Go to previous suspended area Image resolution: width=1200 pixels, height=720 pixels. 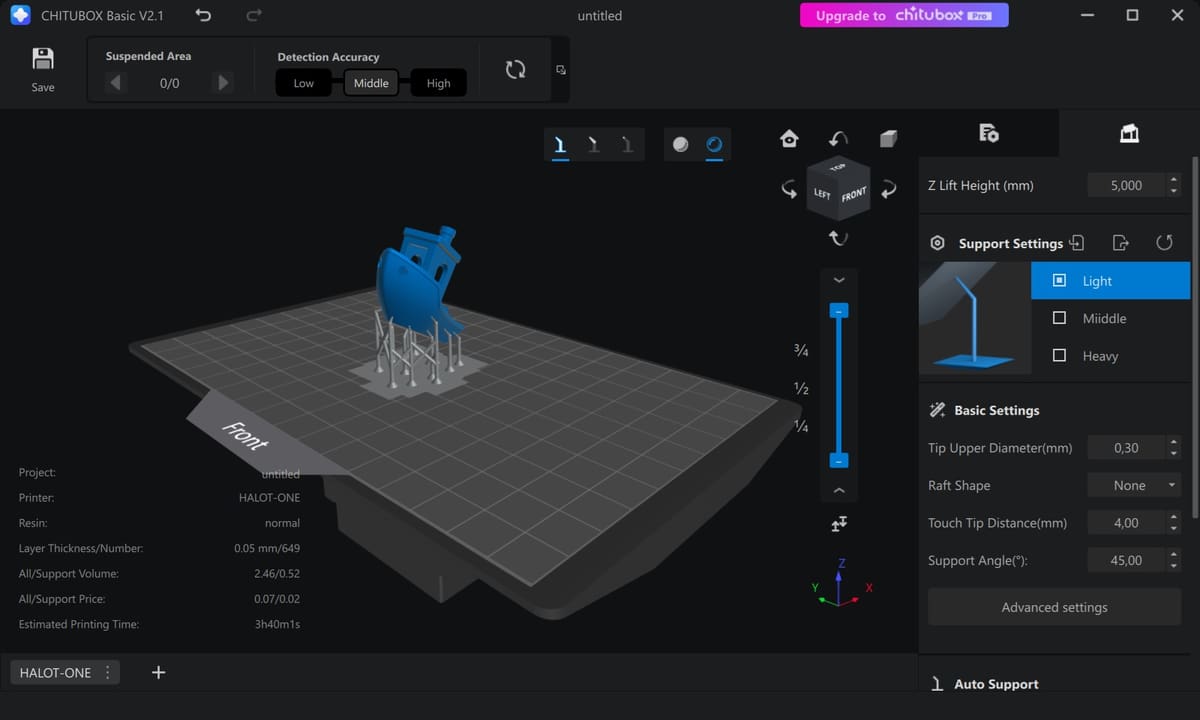(116, 83)
